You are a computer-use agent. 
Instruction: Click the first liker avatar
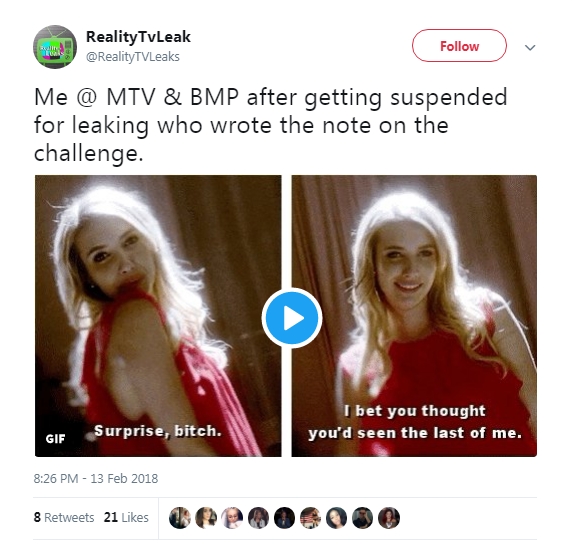[180, 518]
